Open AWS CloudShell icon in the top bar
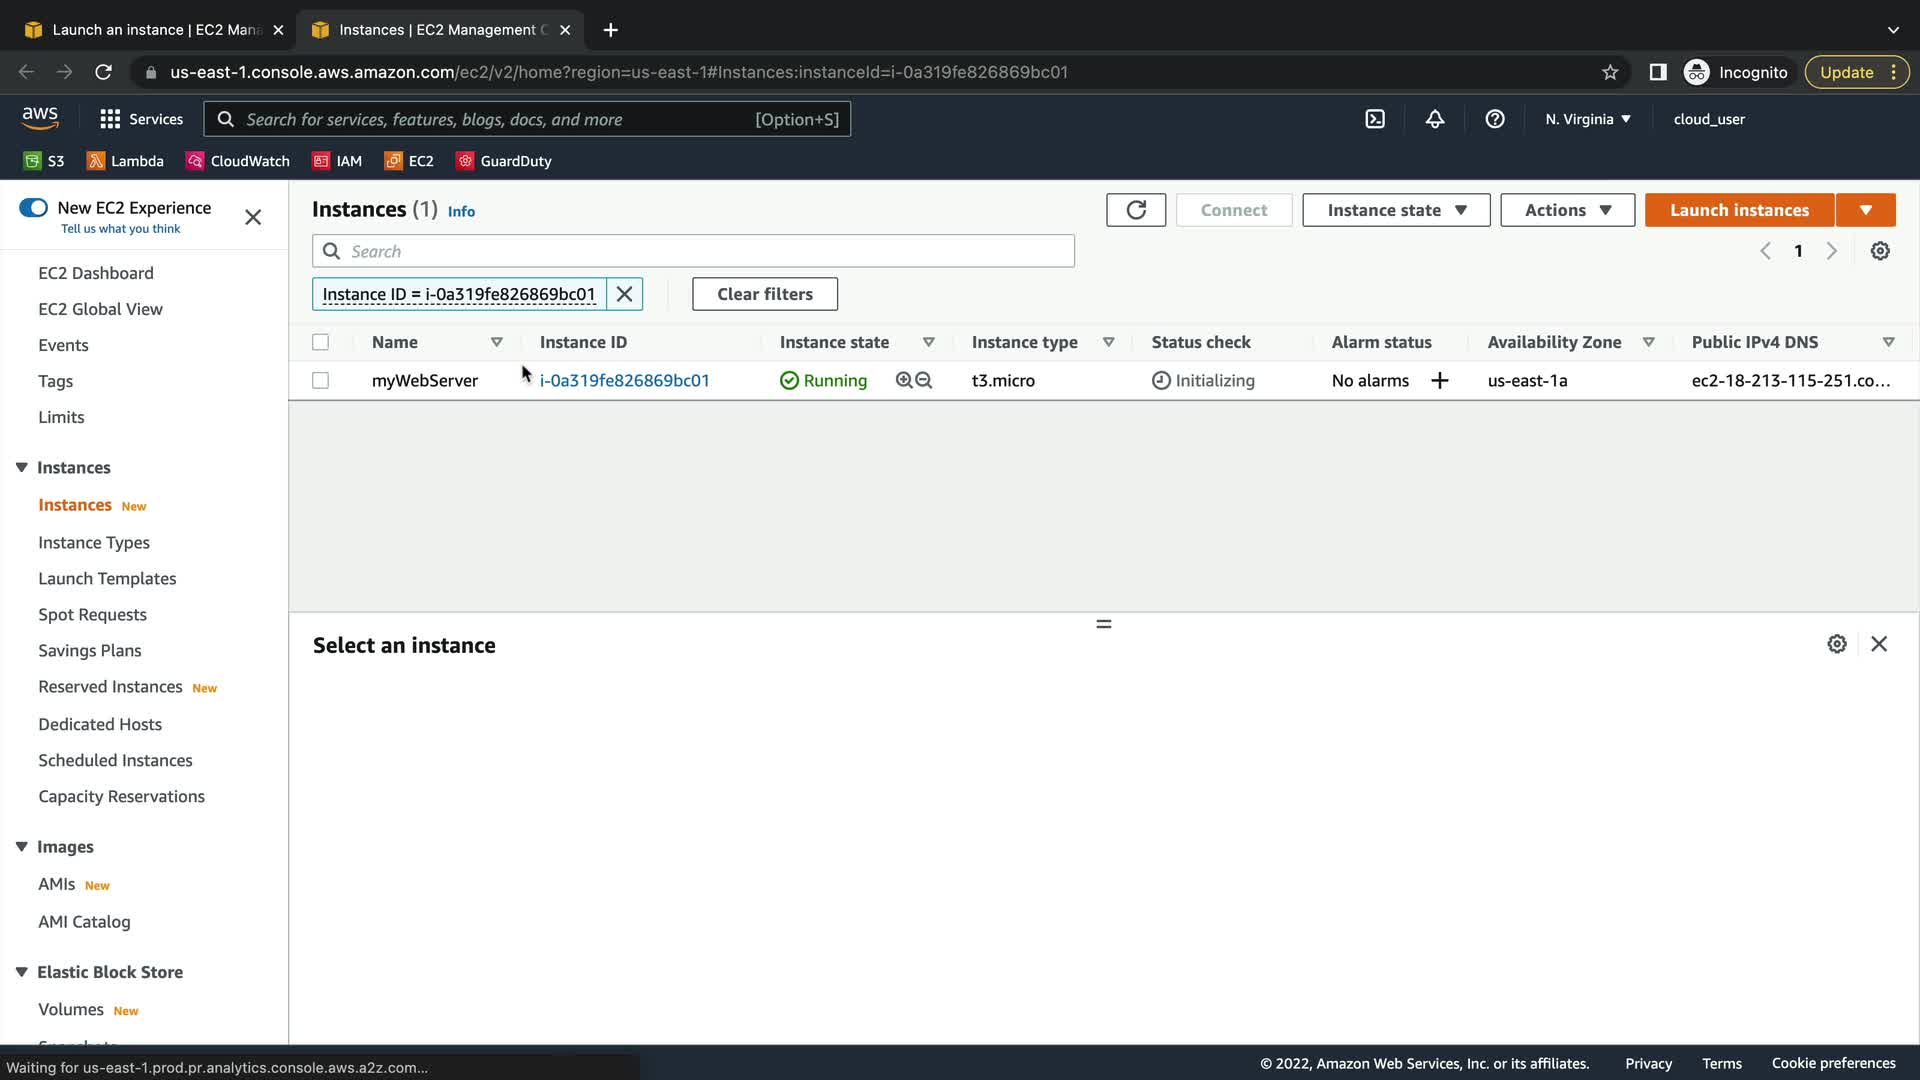 1375,119
